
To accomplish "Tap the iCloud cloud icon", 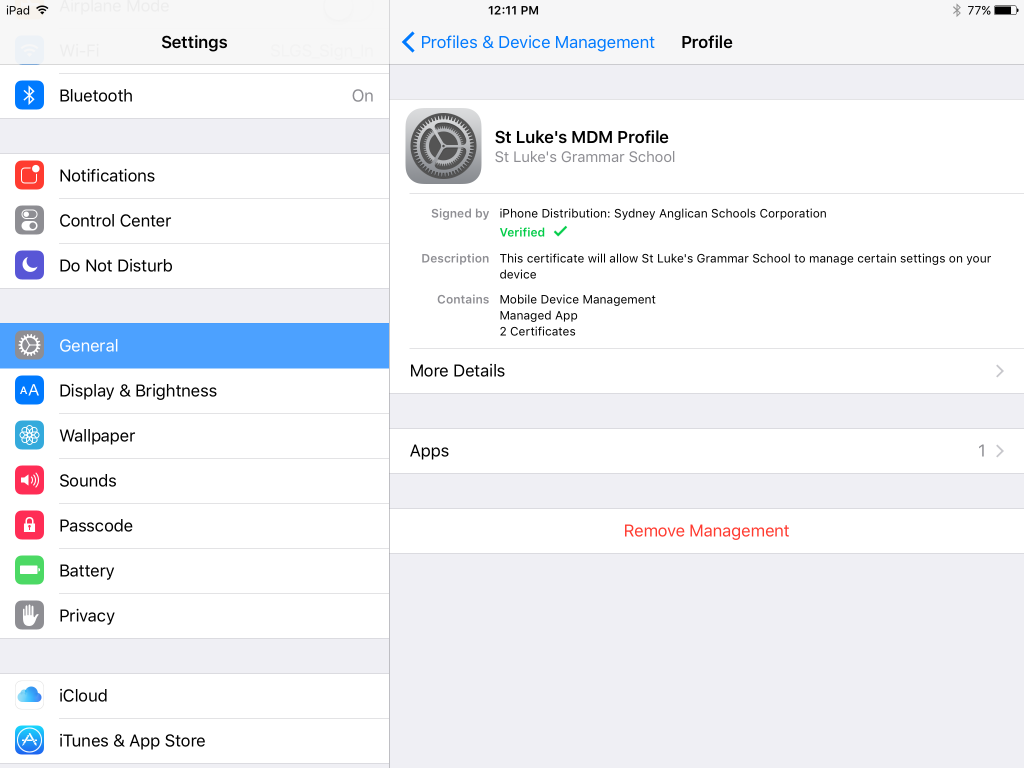I will point(29,696).
